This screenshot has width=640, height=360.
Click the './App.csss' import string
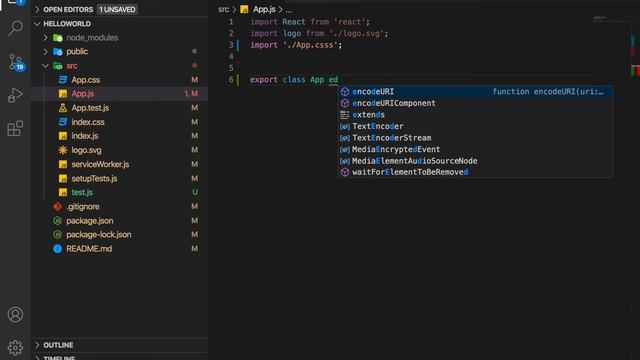coord(310,45)
